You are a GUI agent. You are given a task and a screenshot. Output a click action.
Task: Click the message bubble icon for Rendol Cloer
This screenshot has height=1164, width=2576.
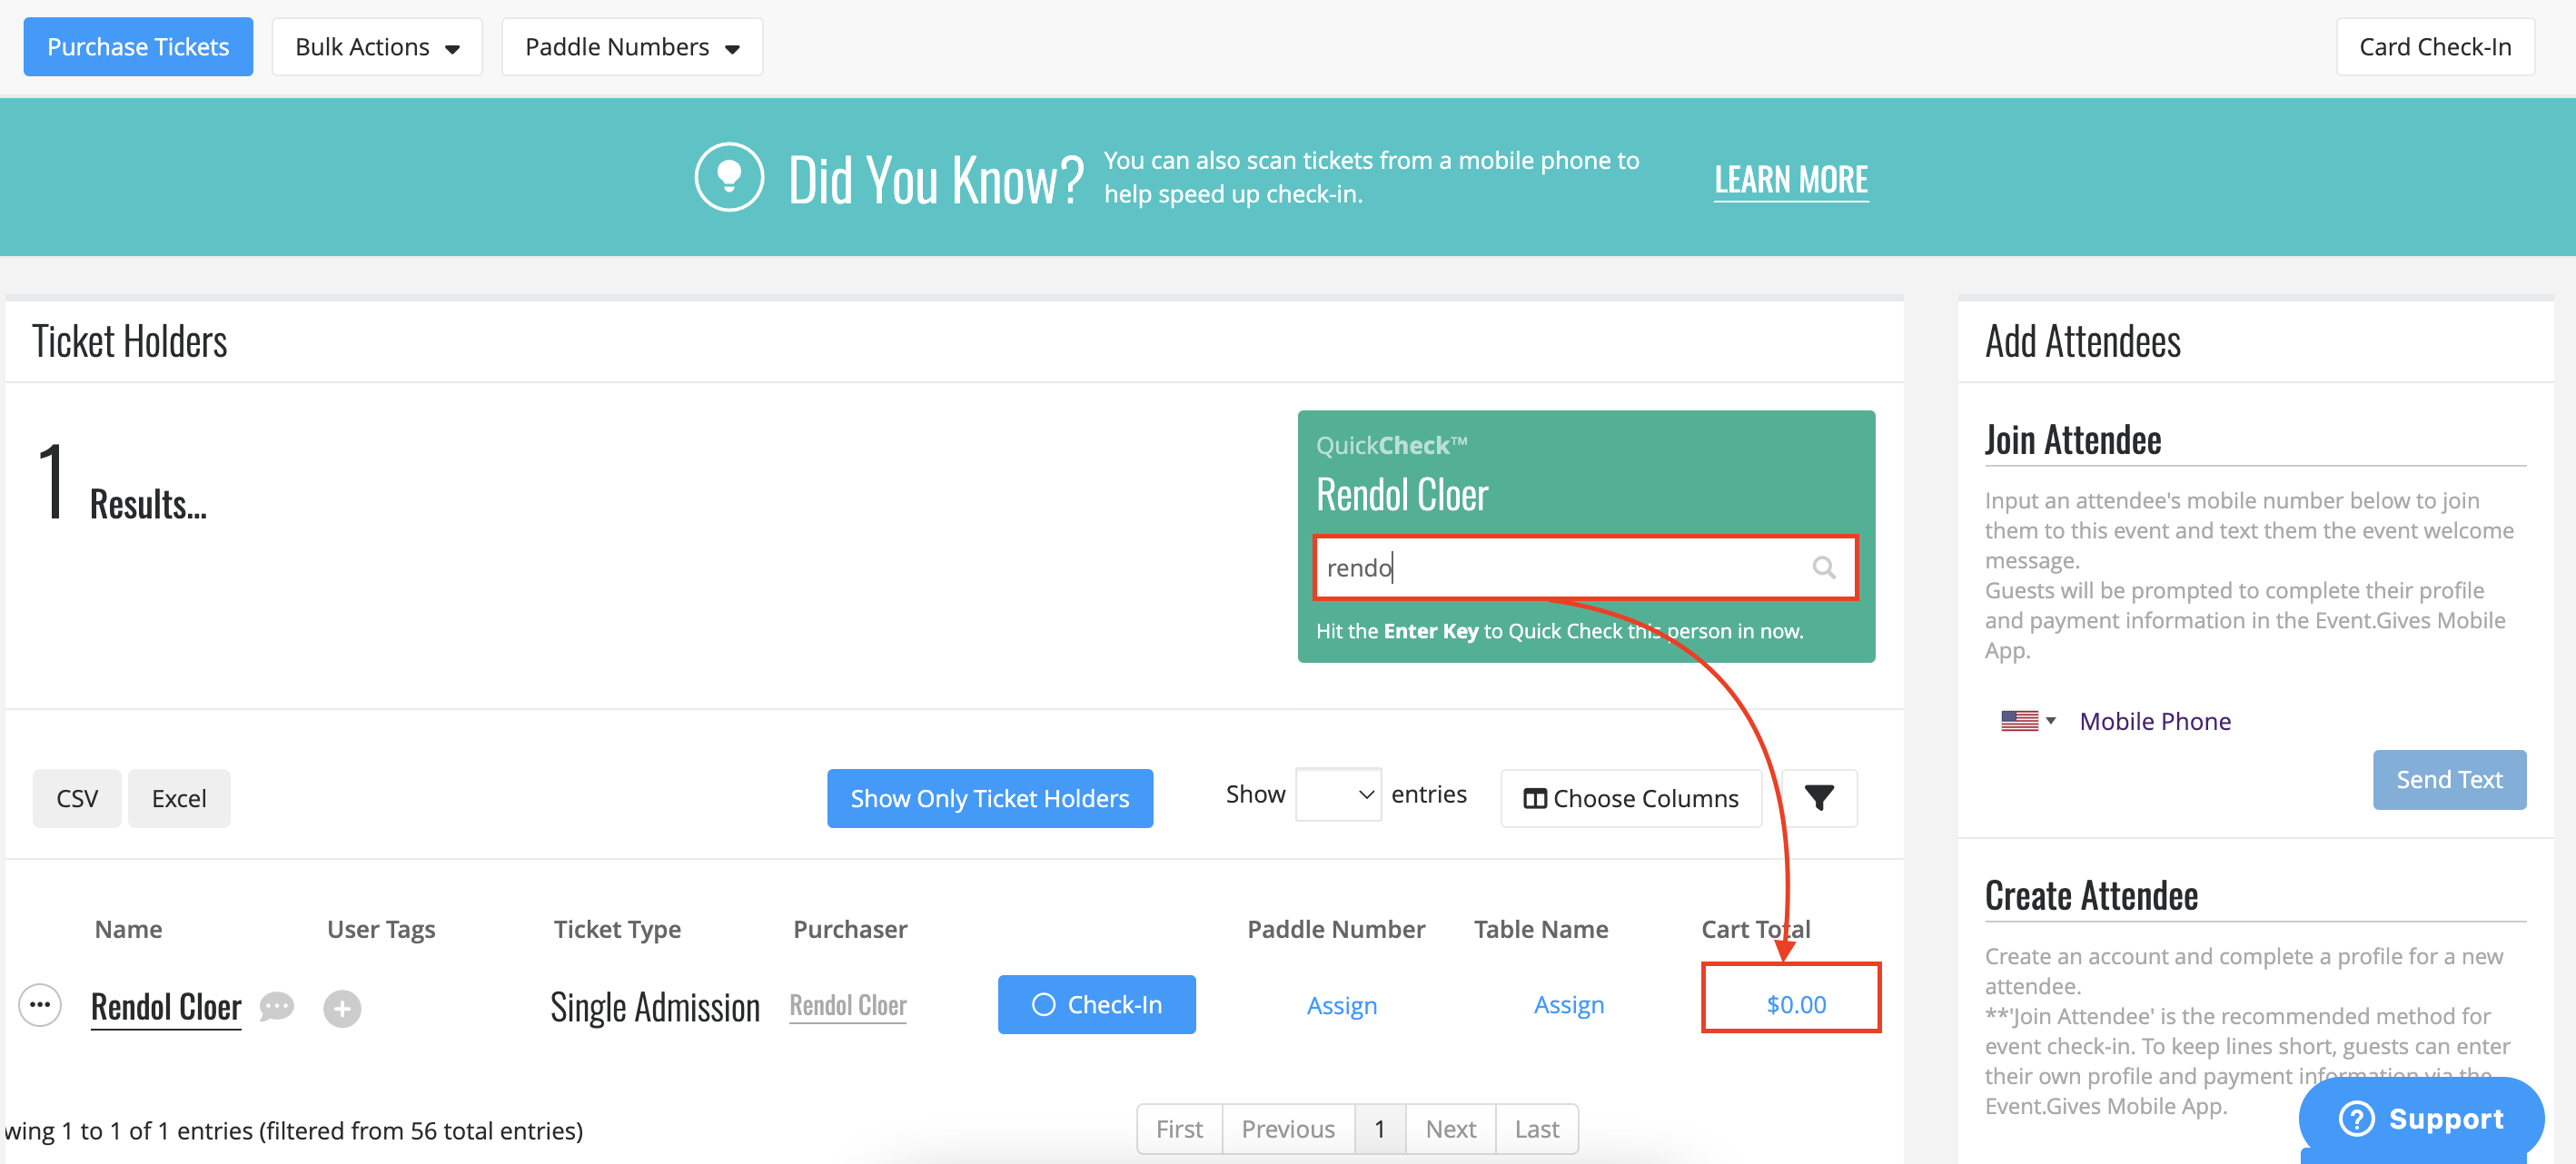277,1006
